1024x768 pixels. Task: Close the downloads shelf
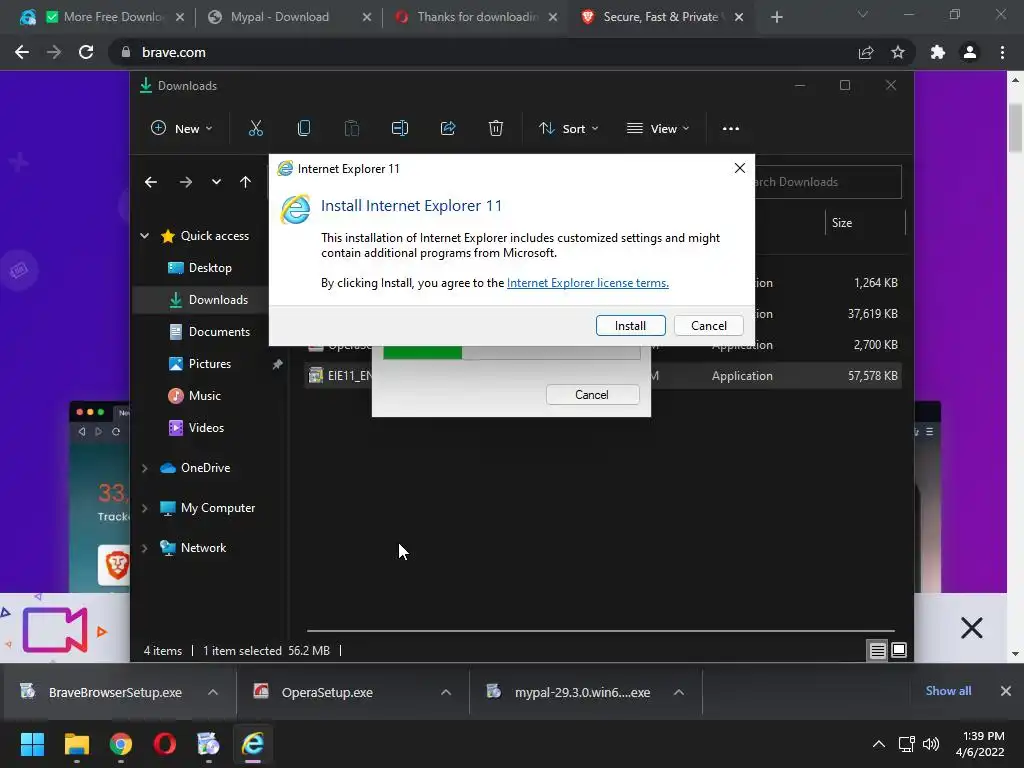point(1006,691)
